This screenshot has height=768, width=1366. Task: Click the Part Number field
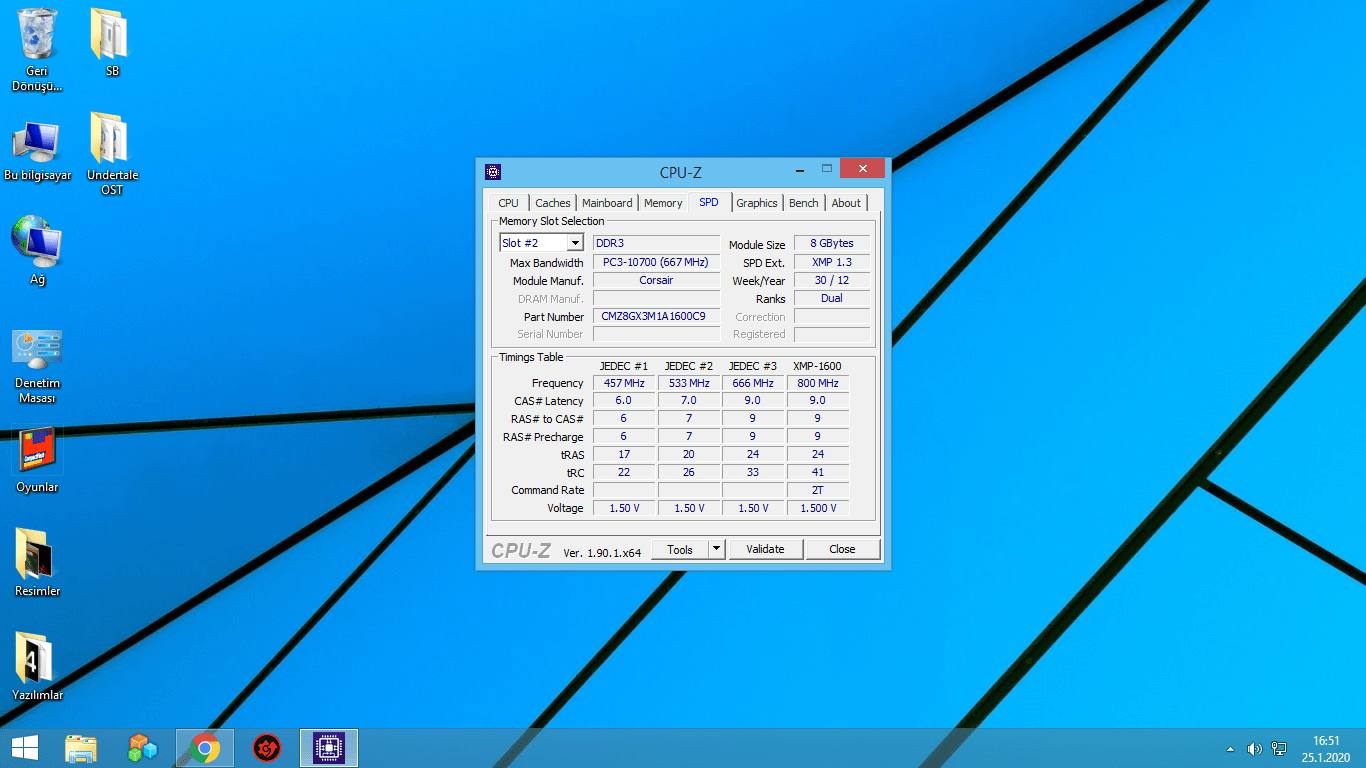click(x=656, y=316)
